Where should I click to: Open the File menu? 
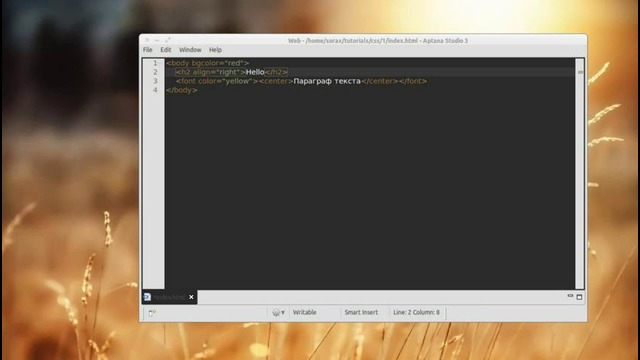click(x=148, y=50)
